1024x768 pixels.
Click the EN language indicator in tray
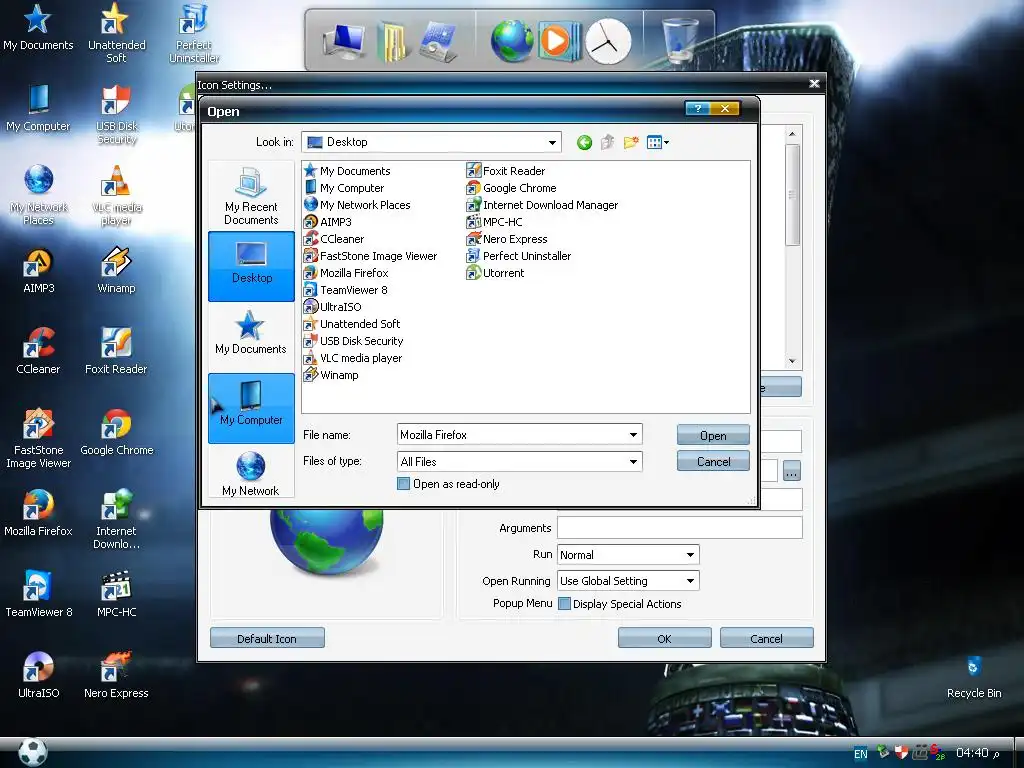coord(861,754)
